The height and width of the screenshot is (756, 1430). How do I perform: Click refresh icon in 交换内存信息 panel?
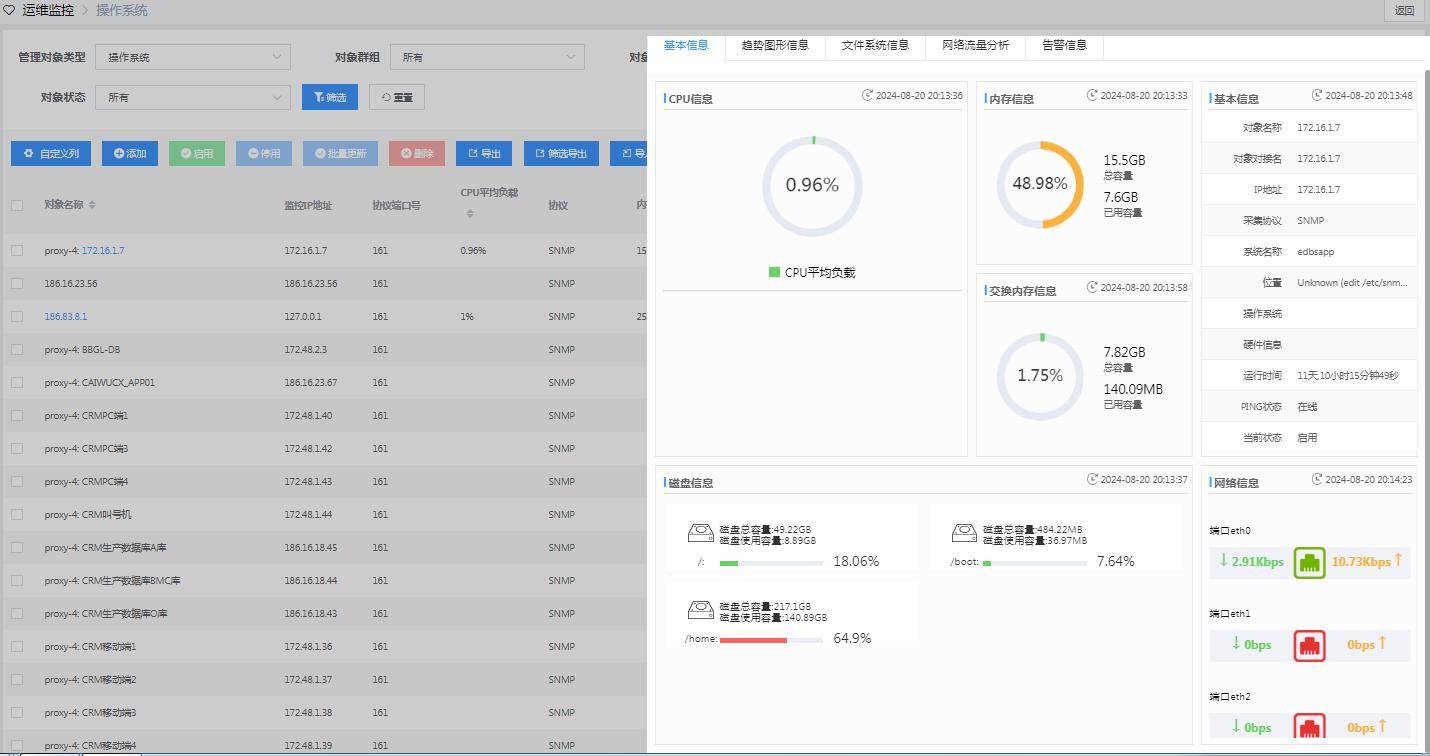point(1092,288)
